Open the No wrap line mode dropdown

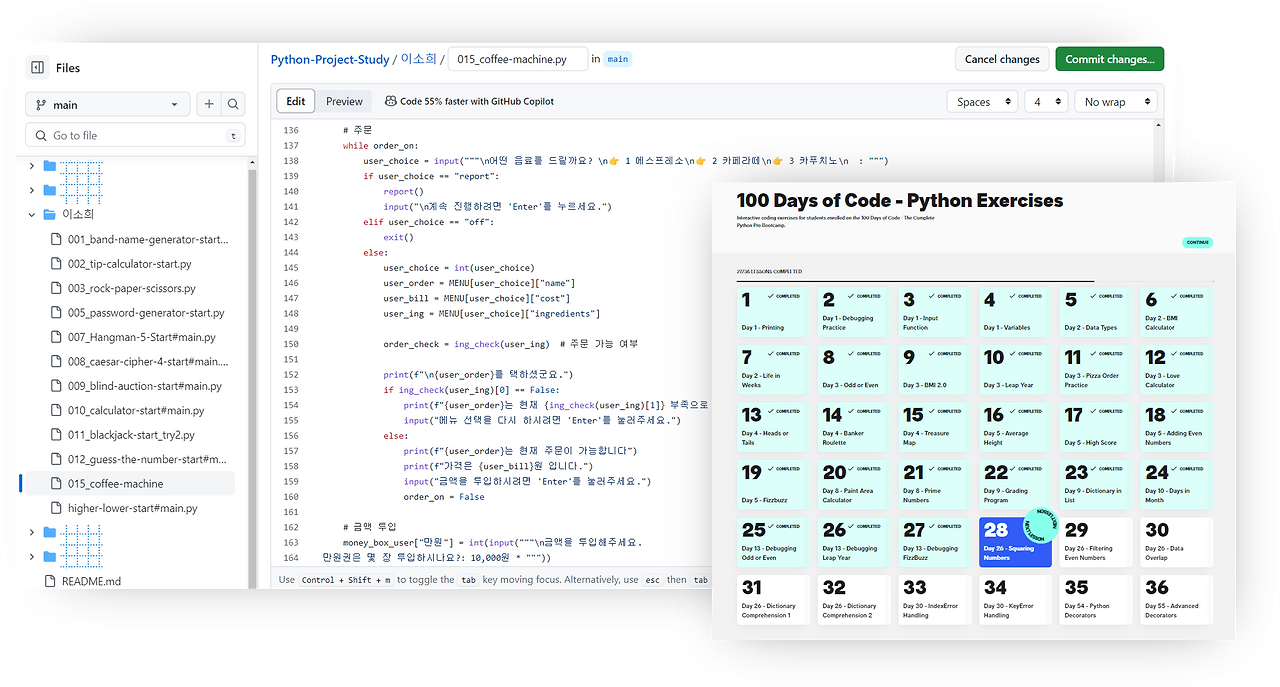(1115, 101)
